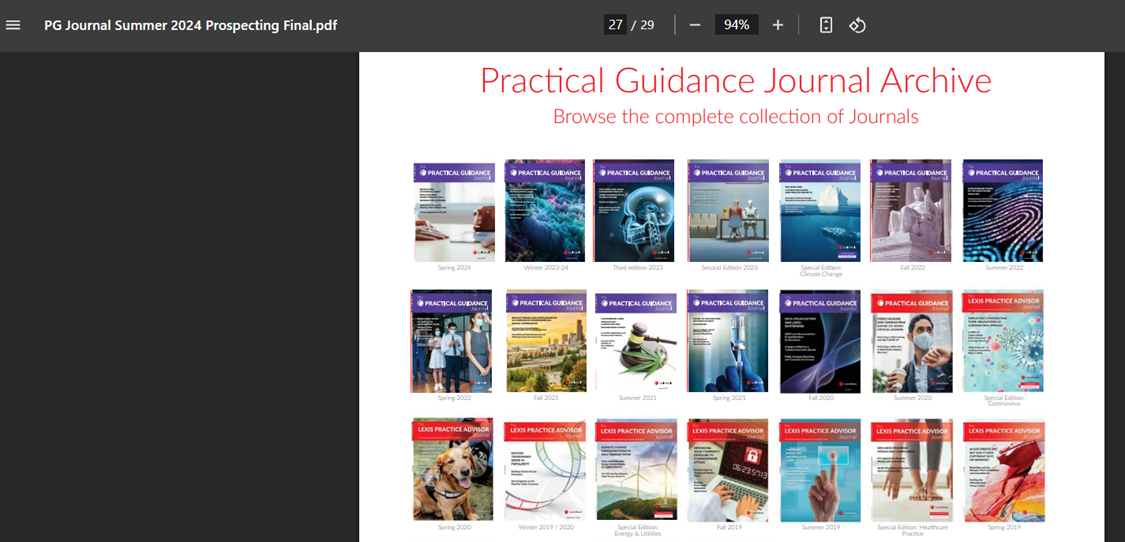
Task: Click the Third edition 2023 caption
Action: 637,268
